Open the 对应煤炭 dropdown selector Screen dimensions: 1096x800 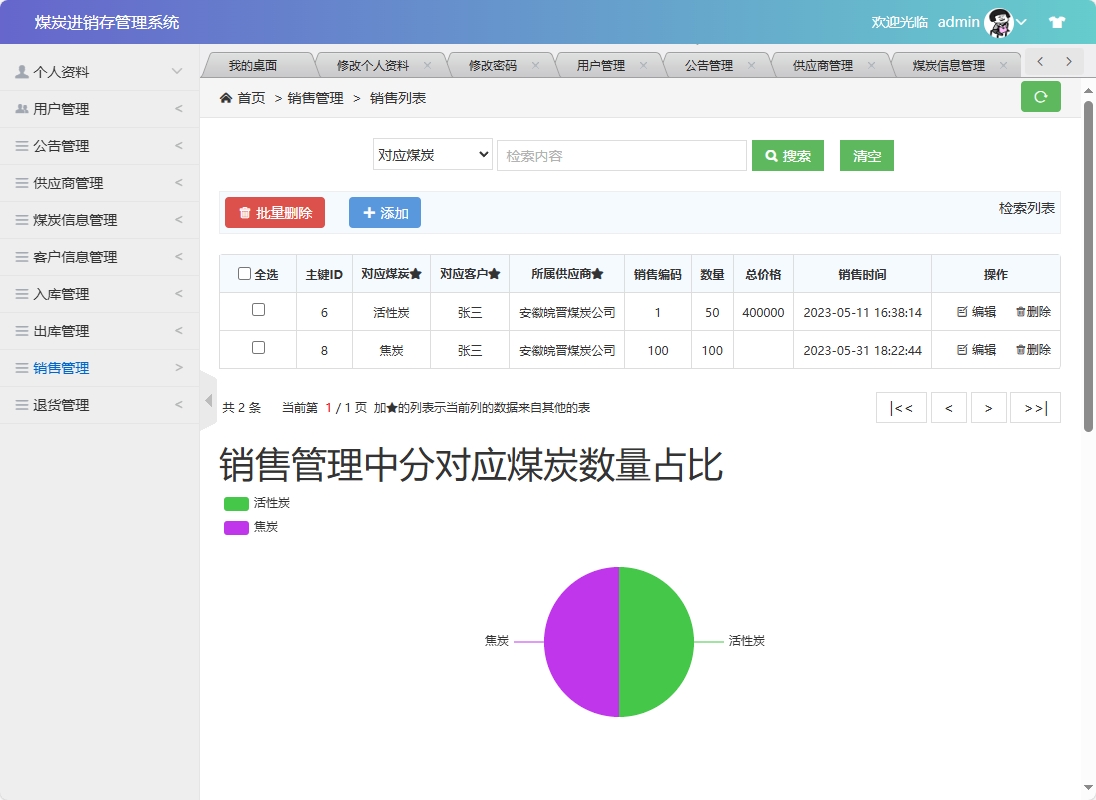(432, 155)
